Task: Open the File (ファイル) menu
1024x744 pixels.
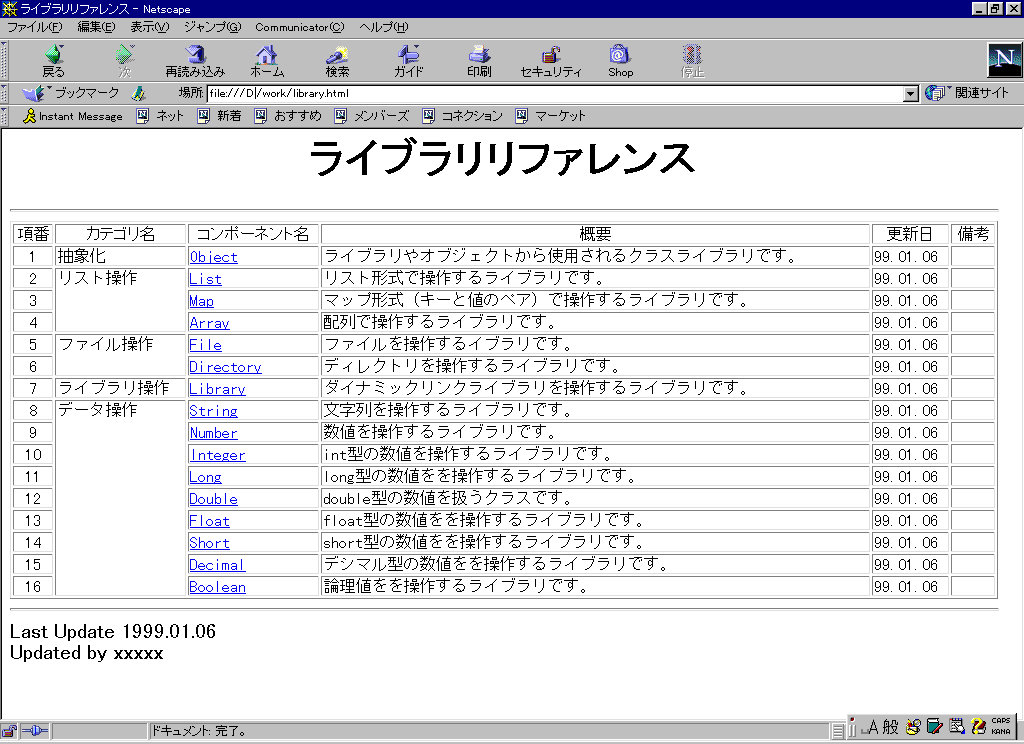Action: point(34,27)
